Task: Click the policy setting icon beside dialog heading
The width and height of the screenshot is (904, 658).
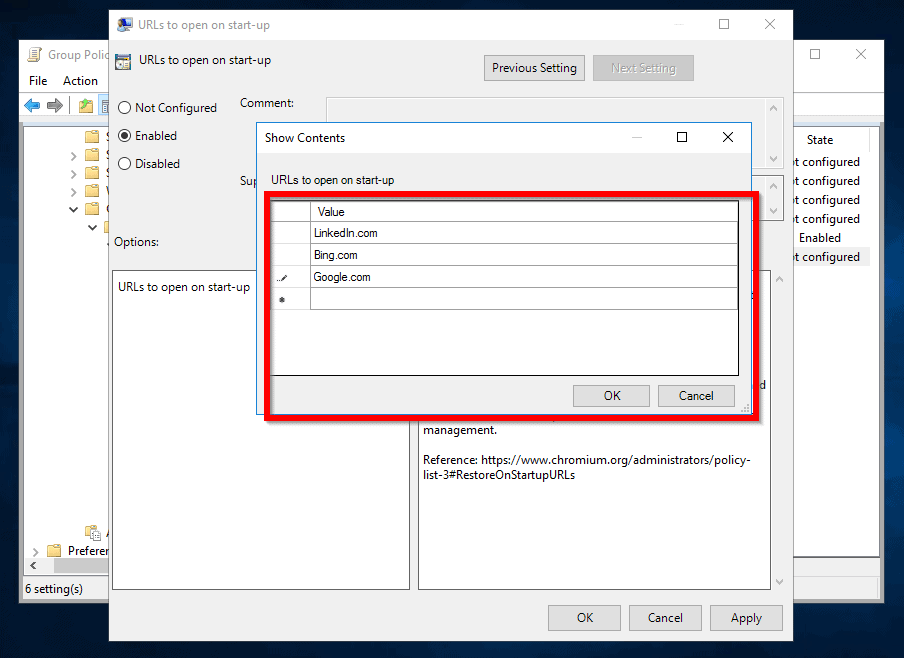Action: tap(124, 61)
